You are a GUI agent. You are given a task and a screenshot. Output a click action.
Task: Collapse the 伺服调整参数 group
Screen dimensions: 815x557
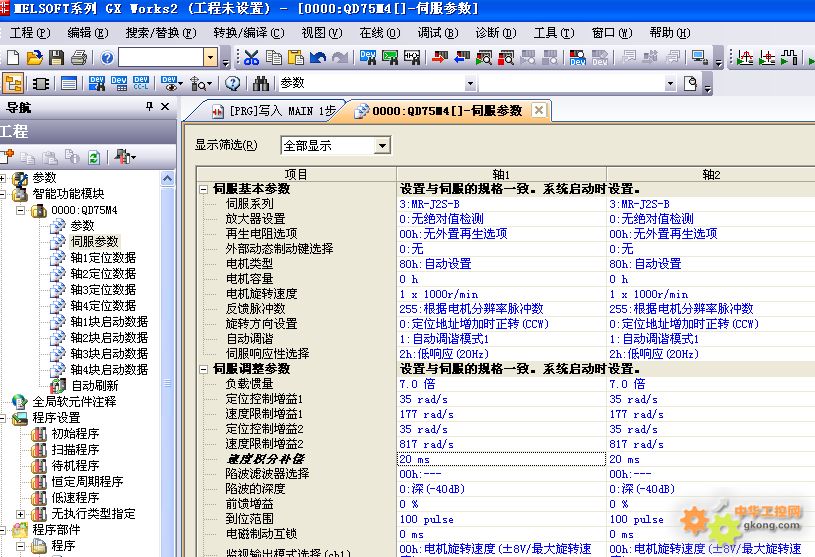tap(204, 369)
